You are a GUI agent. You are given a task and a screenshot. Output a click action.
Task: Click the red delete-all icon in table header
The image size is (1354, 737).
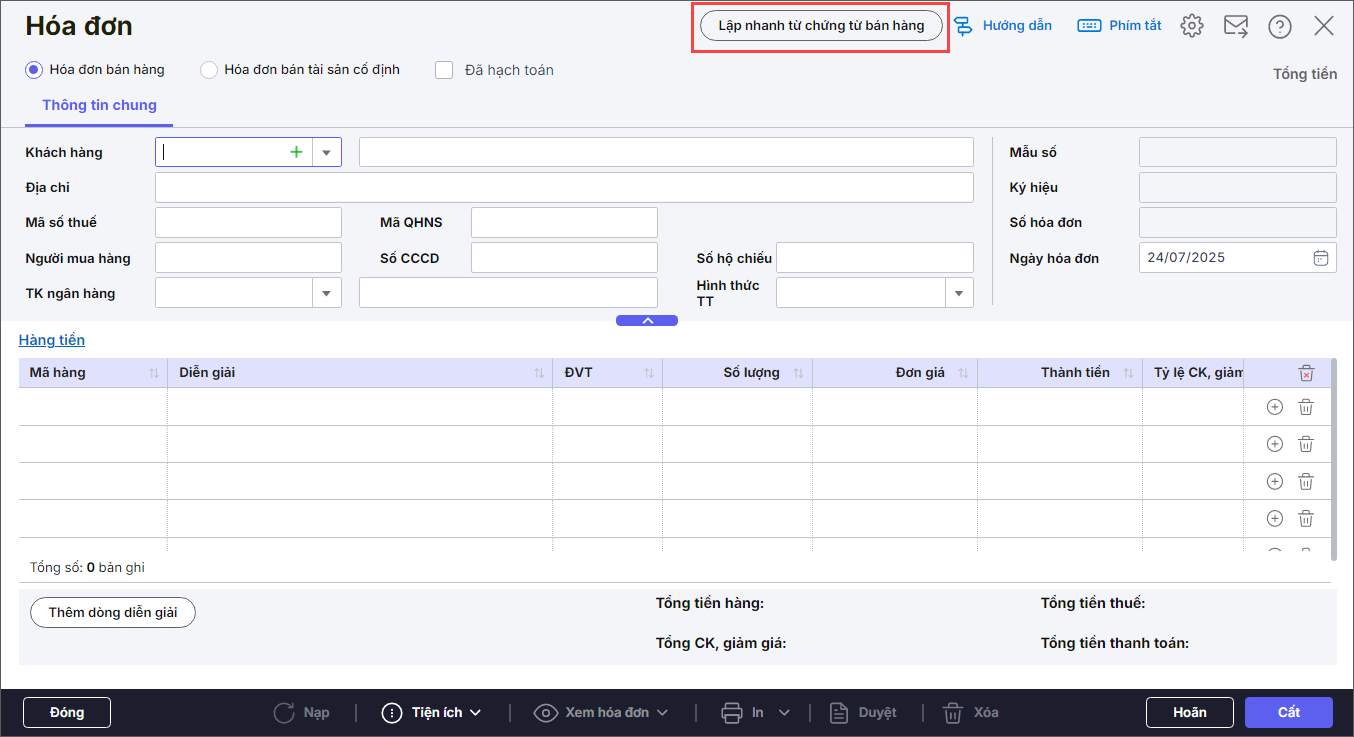pyautogui.click(x=1306, y=373)
